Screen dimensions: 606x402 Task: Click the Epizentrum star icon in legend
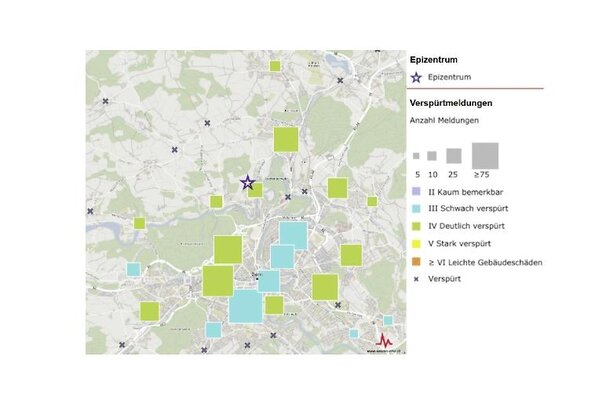click(x=416, y=77)
